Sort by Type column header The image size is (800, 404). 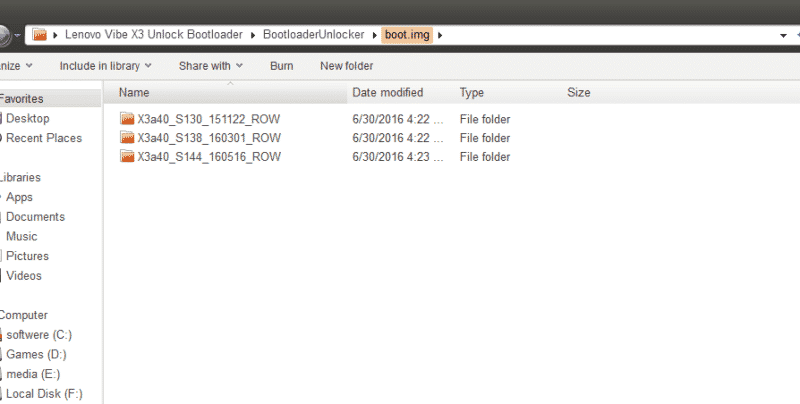471,92
